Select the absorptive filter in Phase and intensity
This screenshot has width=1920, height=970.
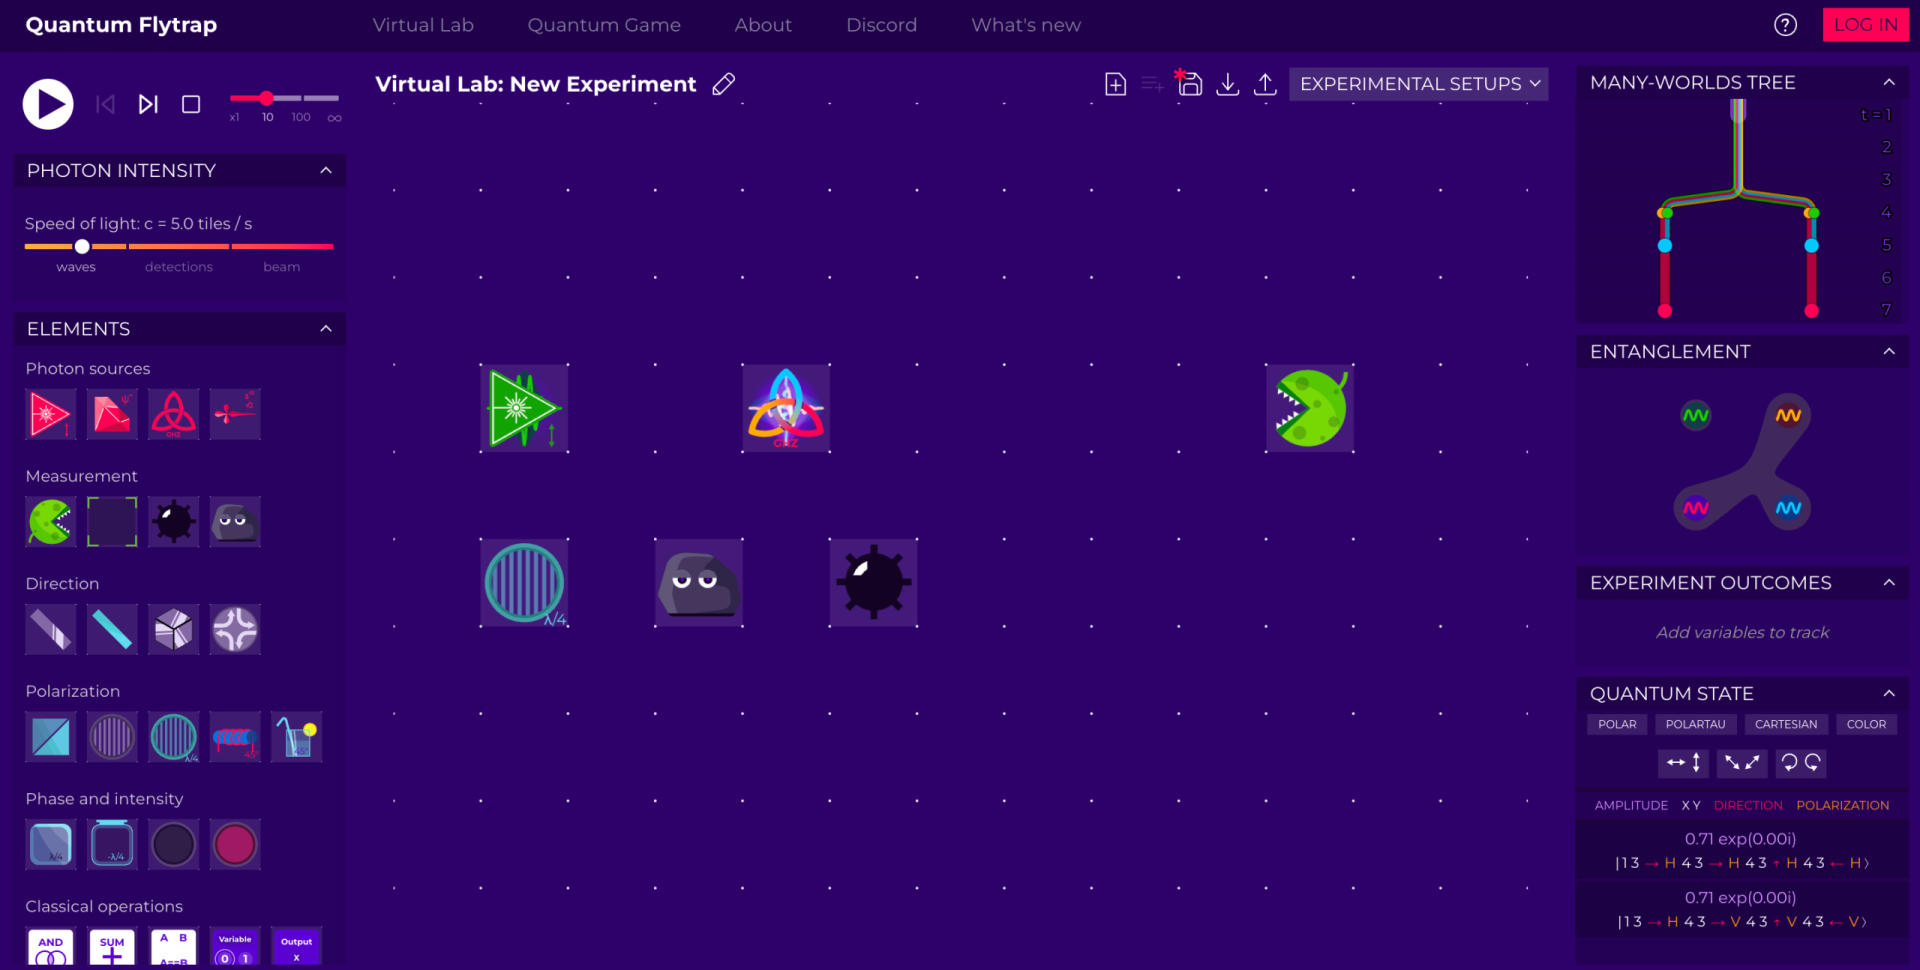tap(173, 844)
